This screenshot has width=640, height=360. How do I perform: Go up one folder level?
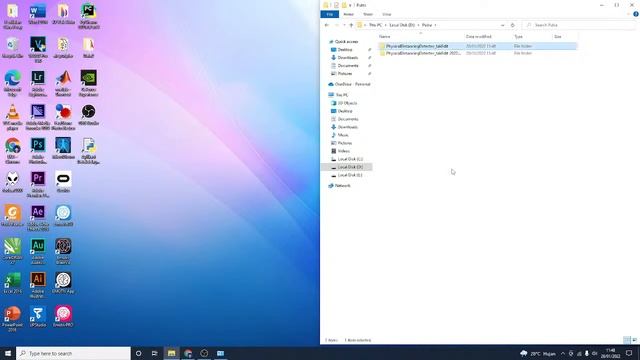pos(351,25)
